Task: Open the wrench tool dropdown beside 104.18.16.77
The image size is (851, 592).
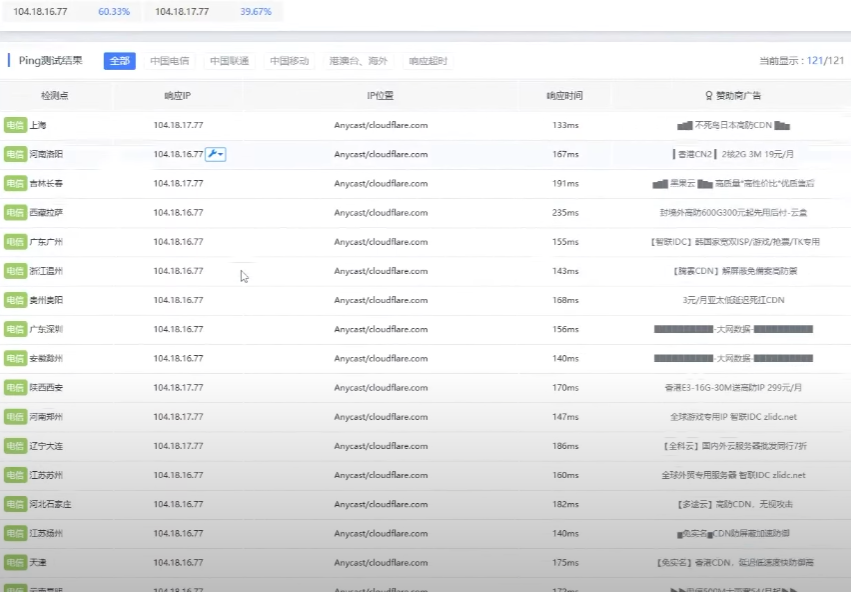Action: [x=216, y=154]
